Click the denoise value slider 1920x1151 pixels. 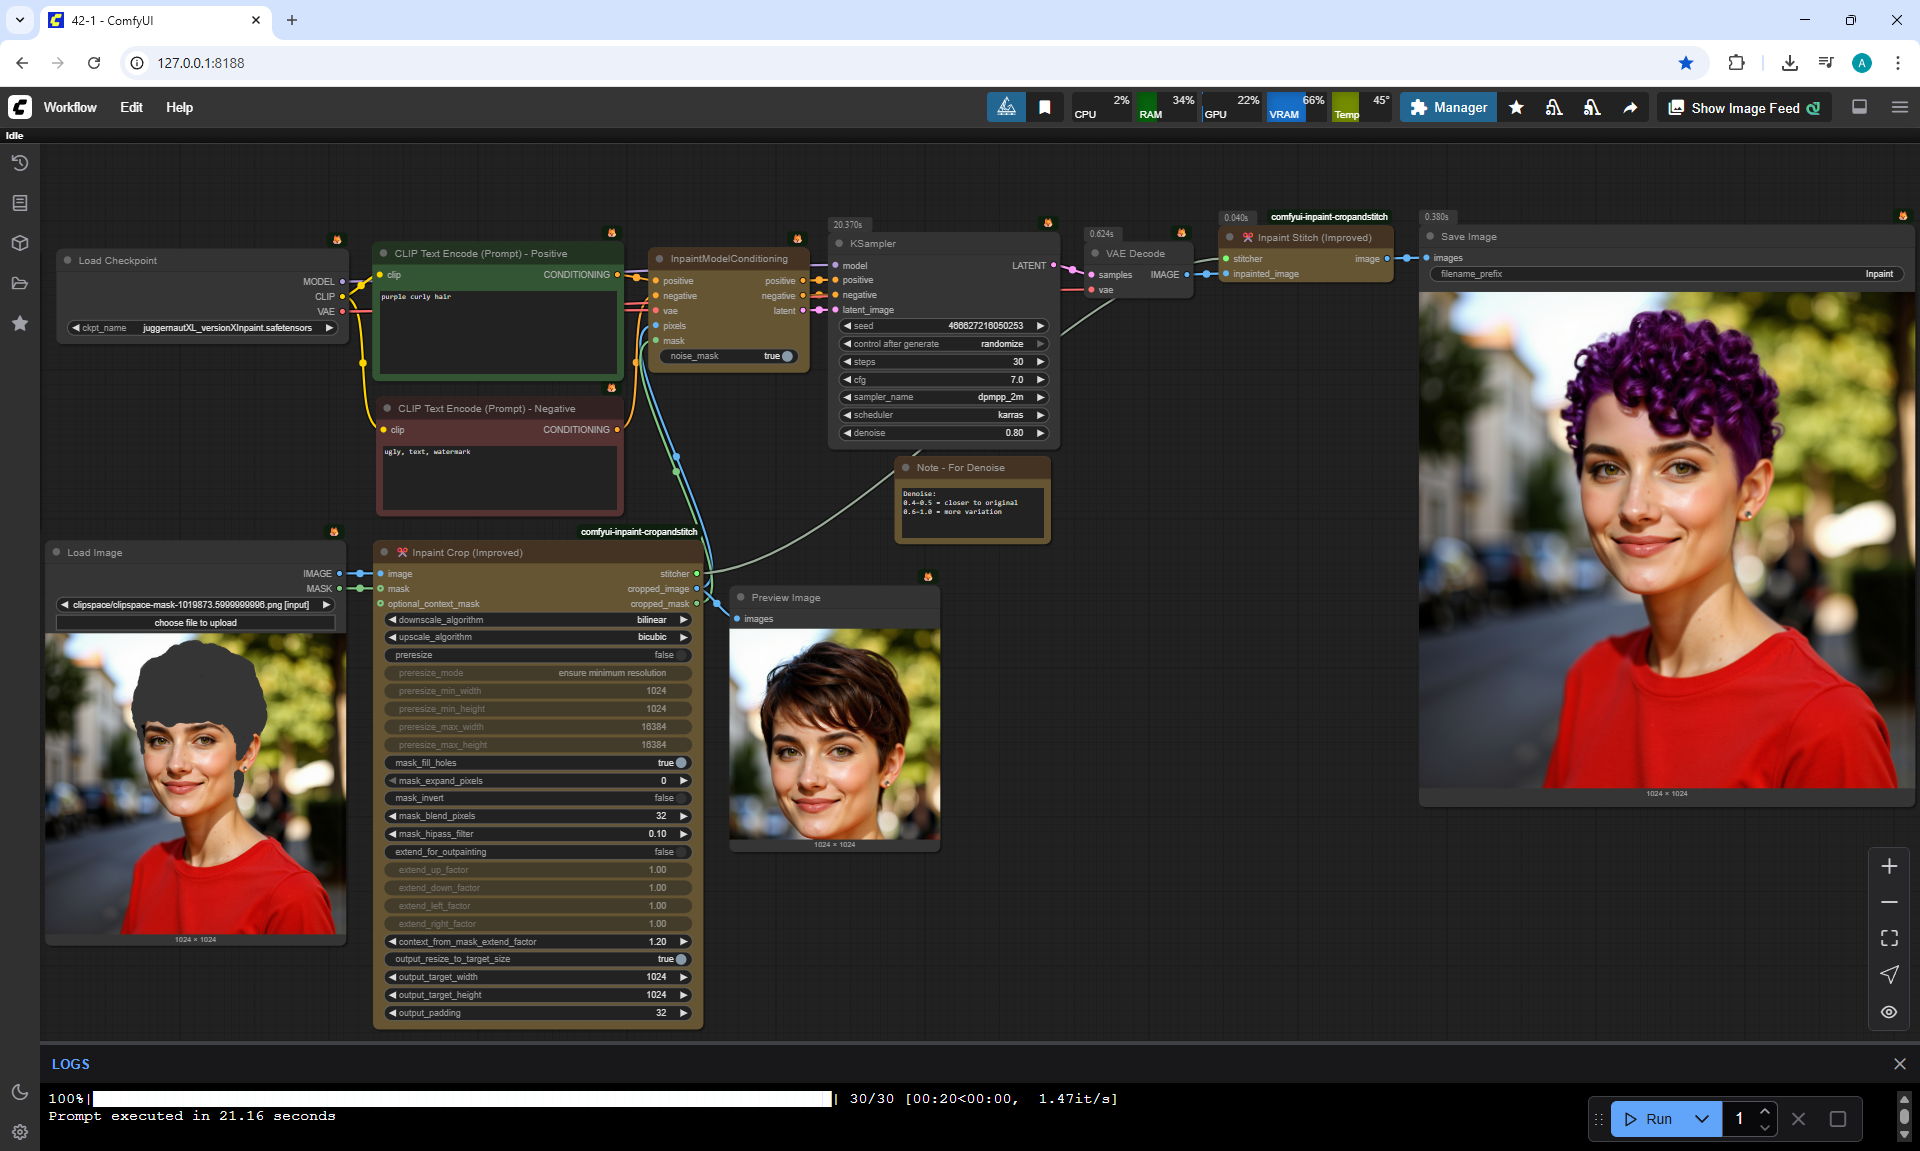pos(944,433)
